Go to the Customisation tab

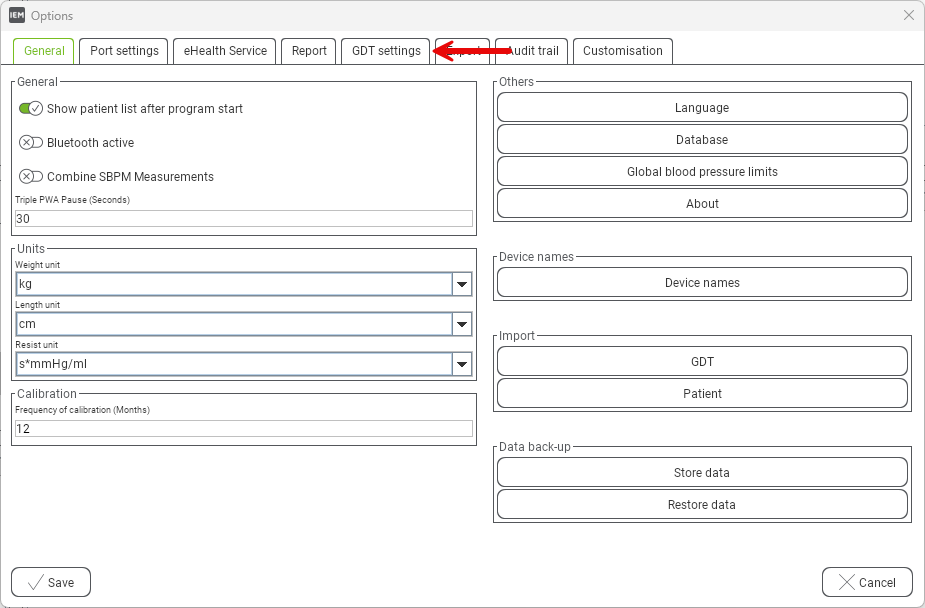pyautogui.click(x=622, y=51)
